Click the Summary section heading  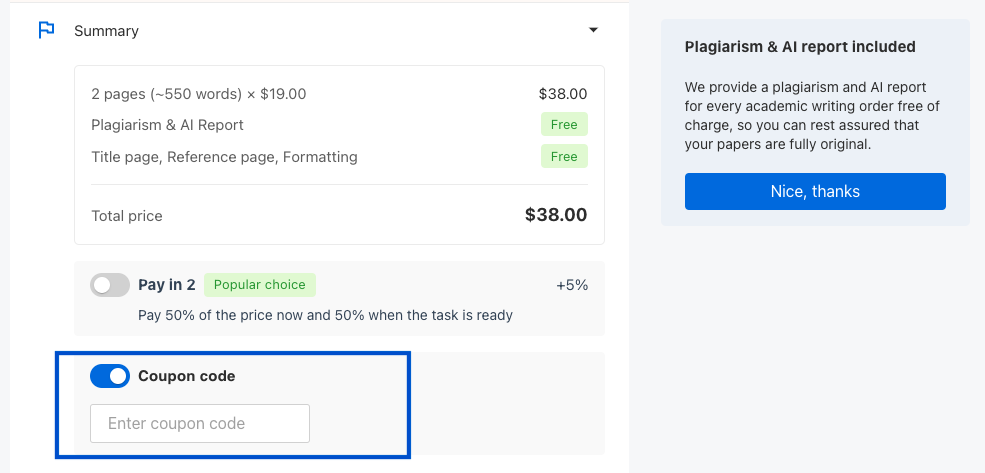point(106,31)
